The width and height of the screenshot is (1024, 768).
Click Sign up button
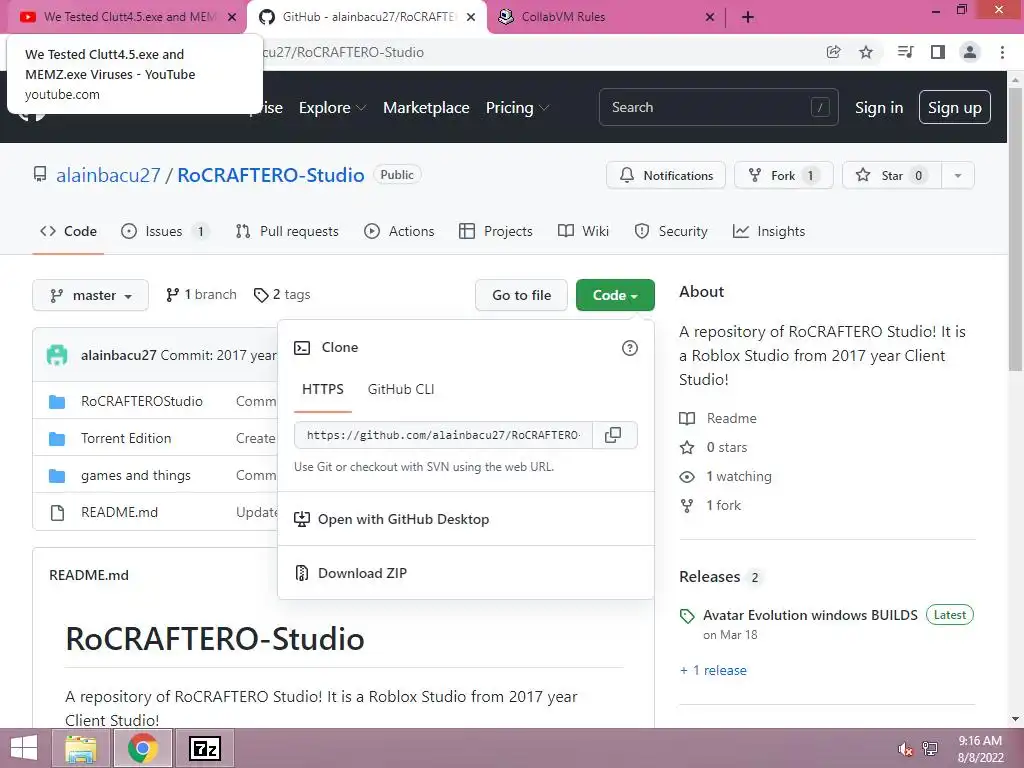coord(954,108)
